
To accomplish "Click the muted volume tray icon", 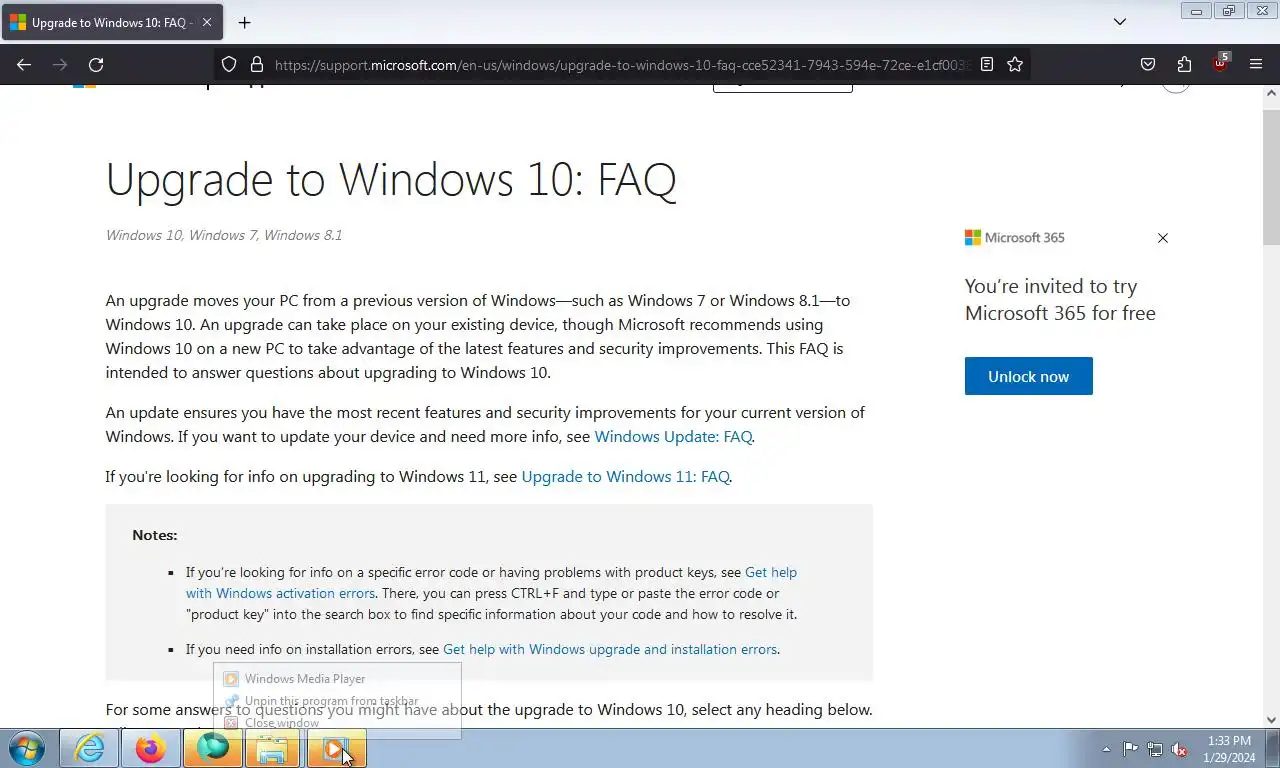I will (1180, 749).
